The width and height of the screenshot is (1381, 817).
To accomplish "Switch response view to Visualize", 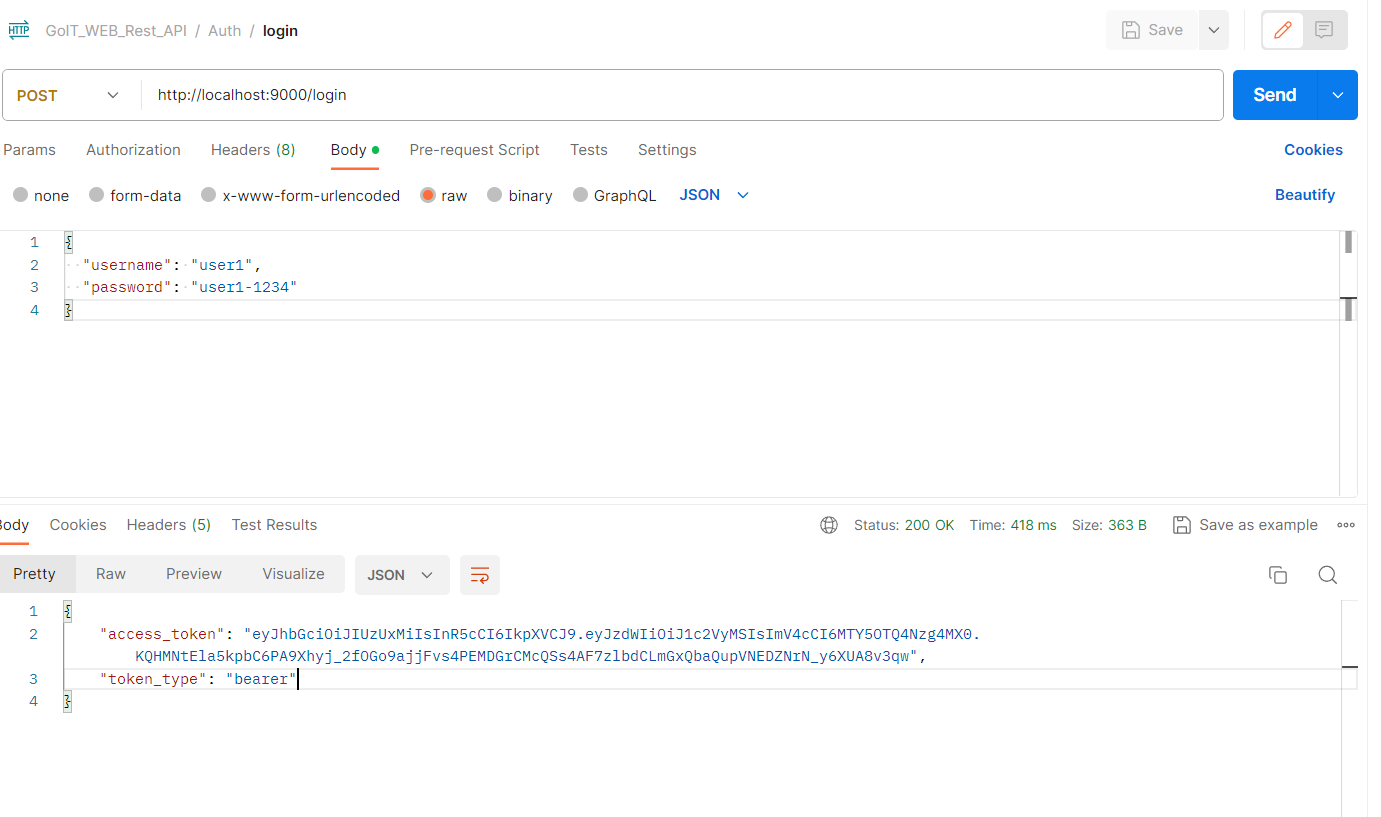I will [293, 574].
